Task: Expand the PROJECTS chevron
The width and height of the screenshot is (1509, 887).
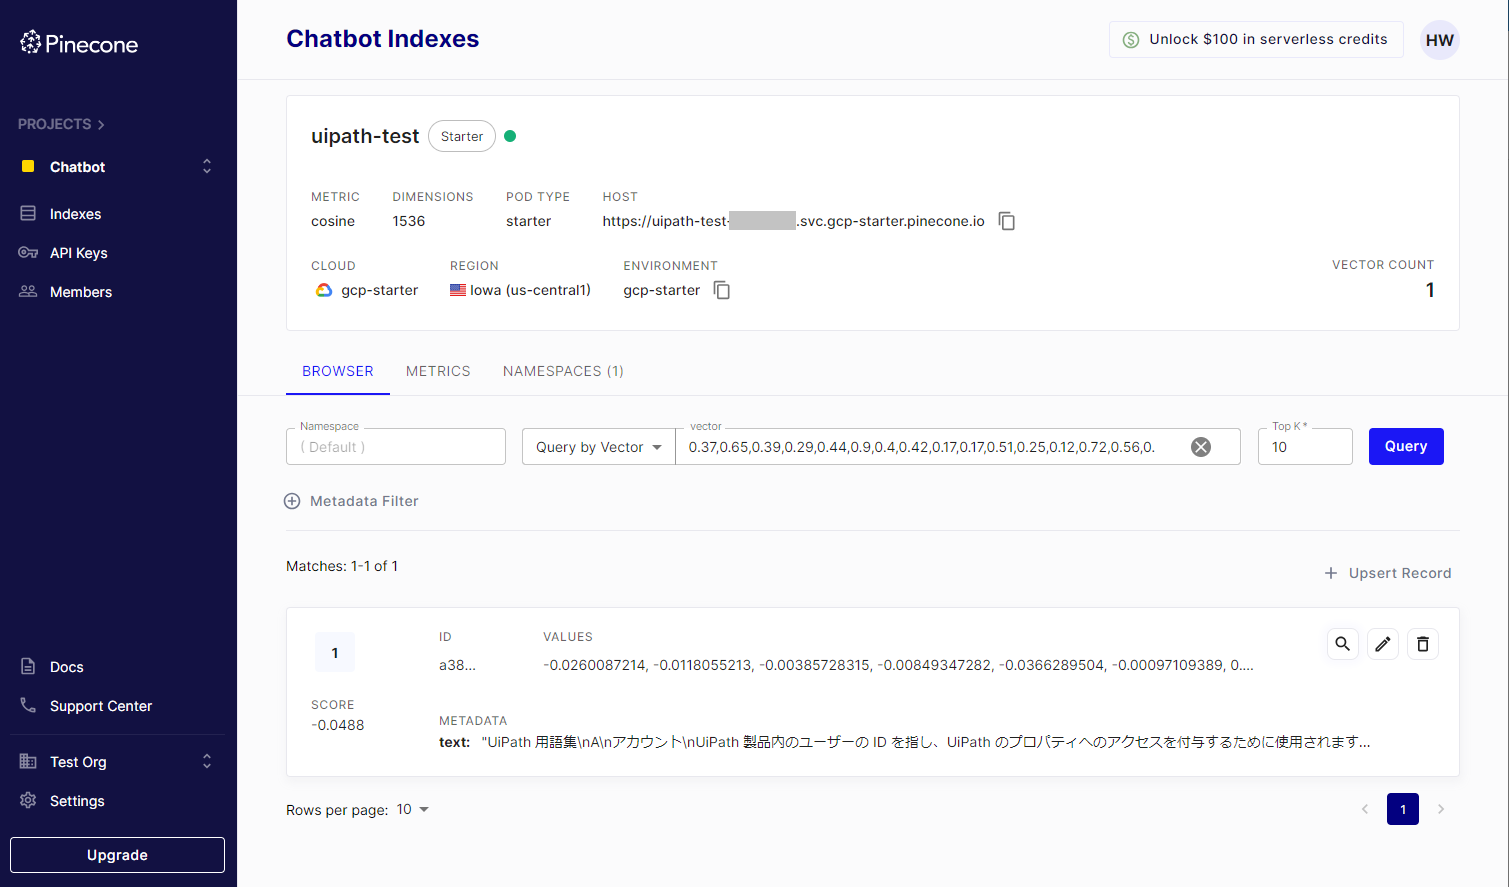Action: 101,125
